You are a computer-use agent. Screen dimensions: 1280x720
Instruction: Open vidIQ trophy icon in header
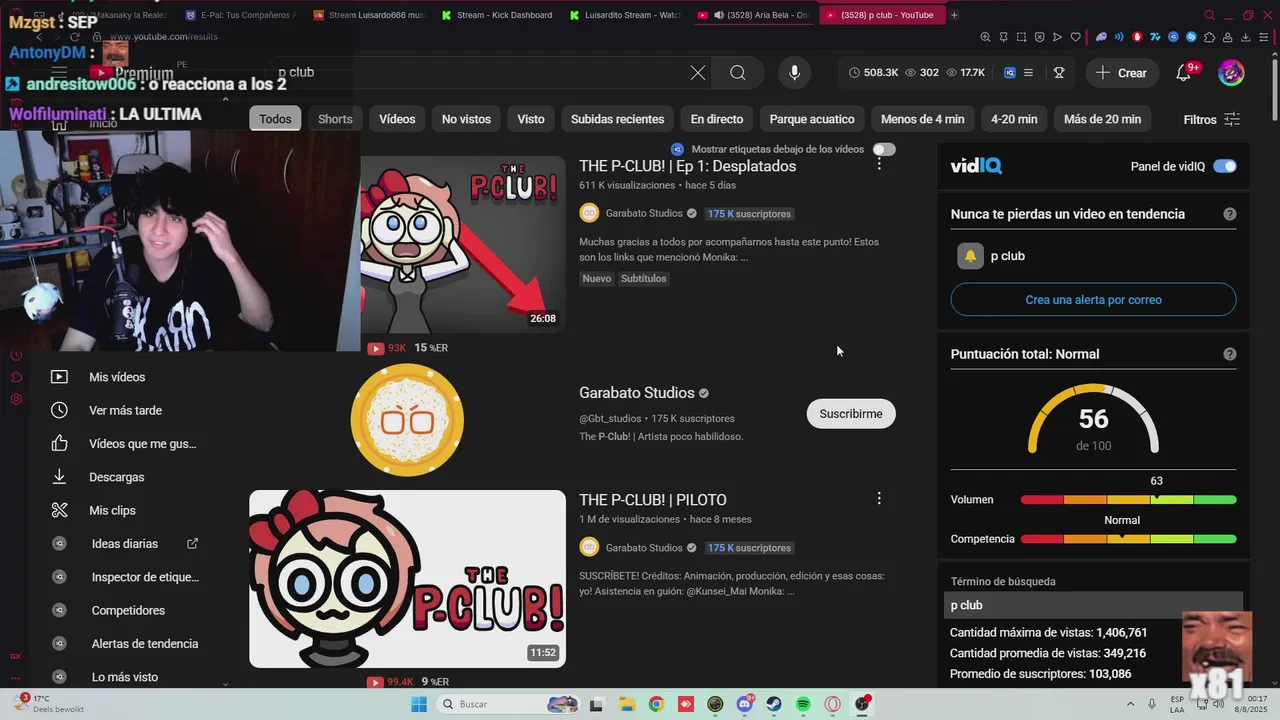point(1059,72)
